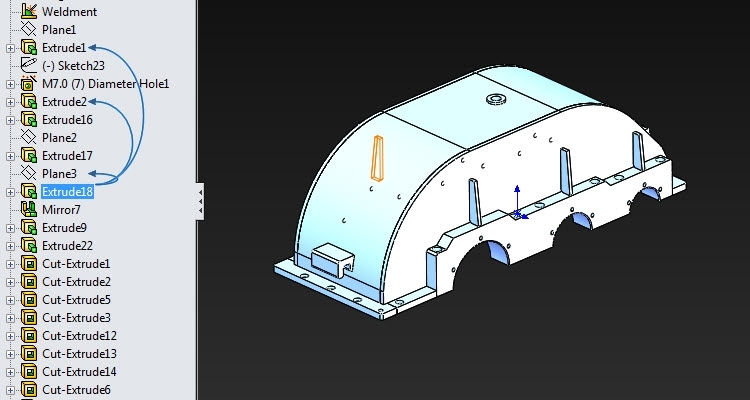Click the Mirror7 feature icon

coord(29,210)
